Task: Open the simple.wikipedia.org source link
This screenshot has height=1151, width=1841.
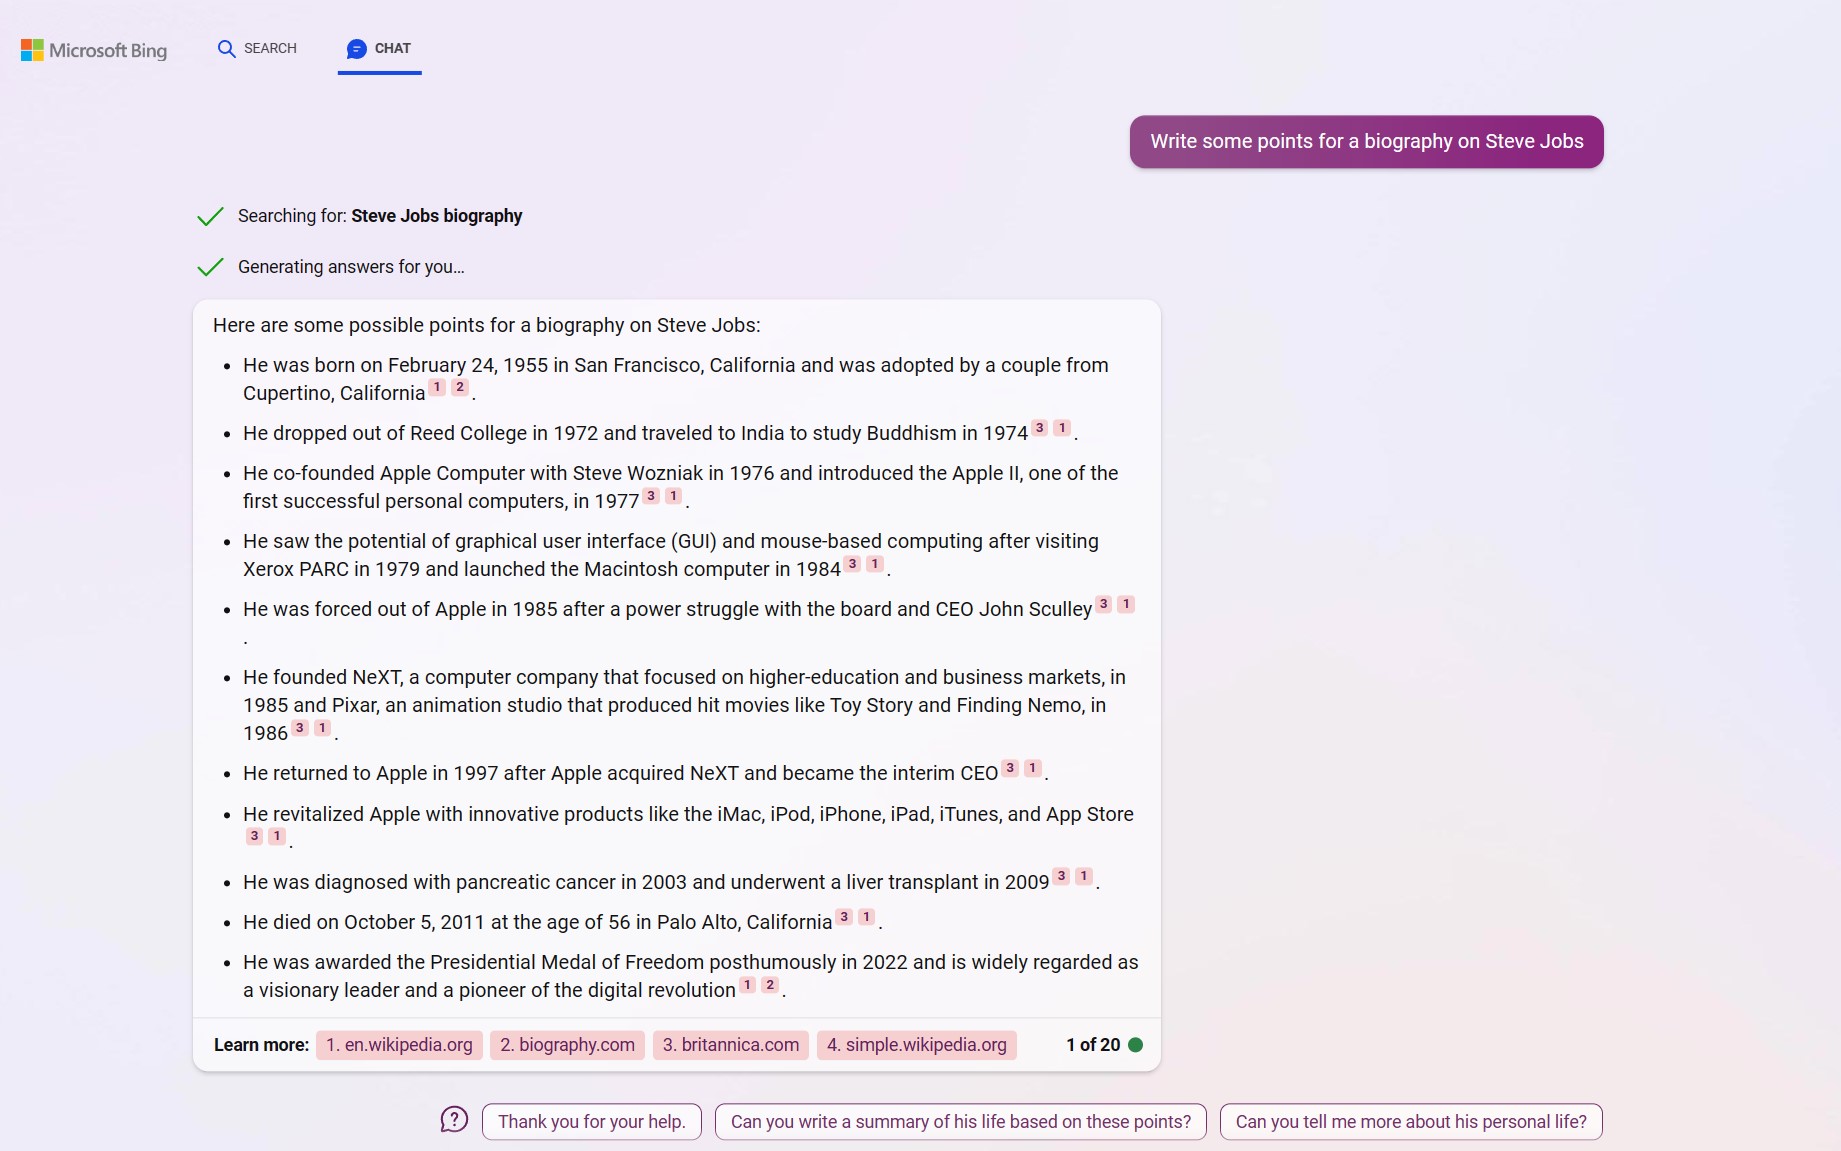Action: point(917,1045)
